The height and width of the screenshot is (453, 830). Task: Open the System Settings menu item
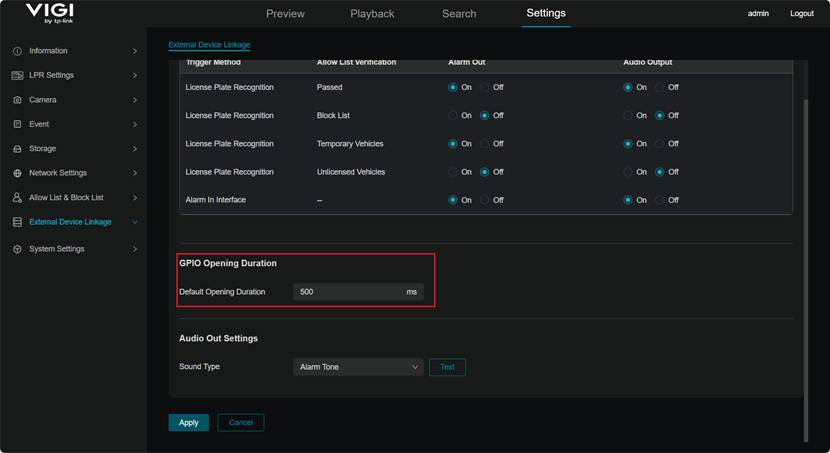click(57, 249)
